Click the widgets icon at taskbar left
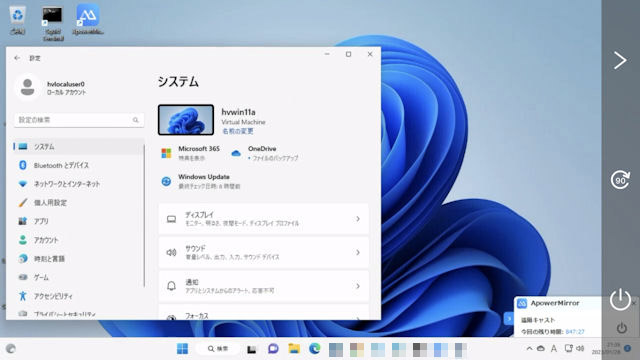Screen dimensions: 640x360 click(11, 349)
